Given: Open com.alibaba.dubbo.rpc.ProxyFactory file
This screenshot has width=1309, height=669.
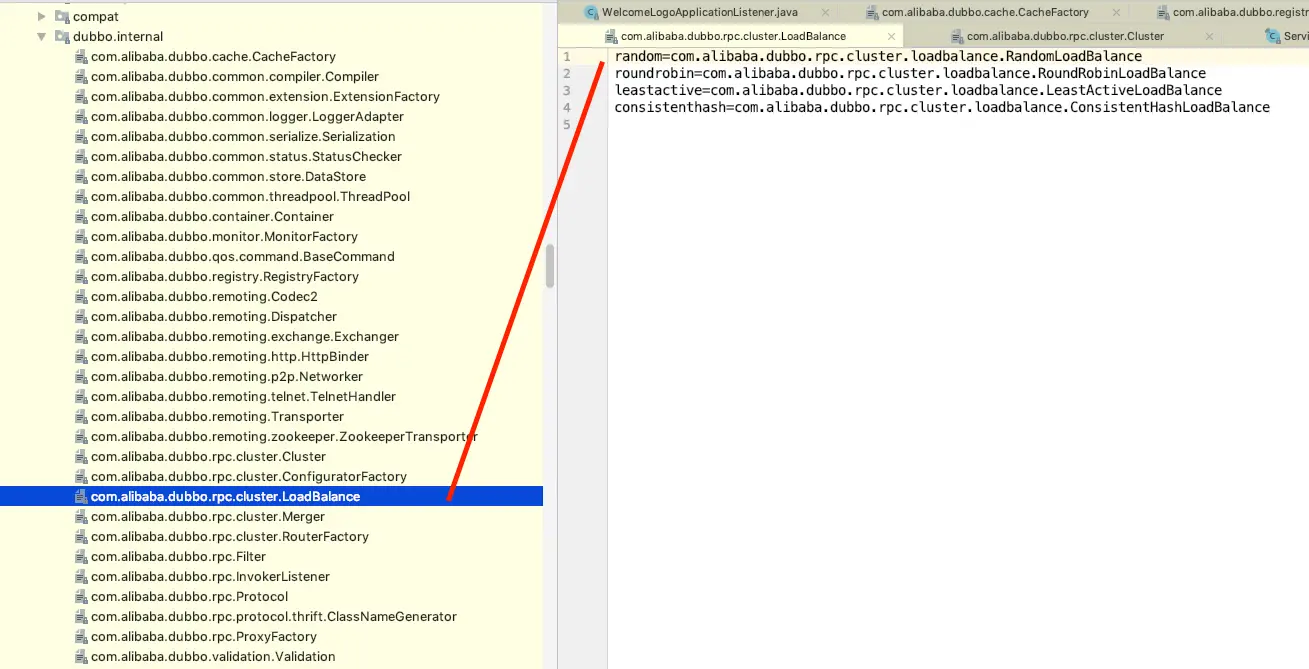Looking at the screenshot, I should point(204,637).
